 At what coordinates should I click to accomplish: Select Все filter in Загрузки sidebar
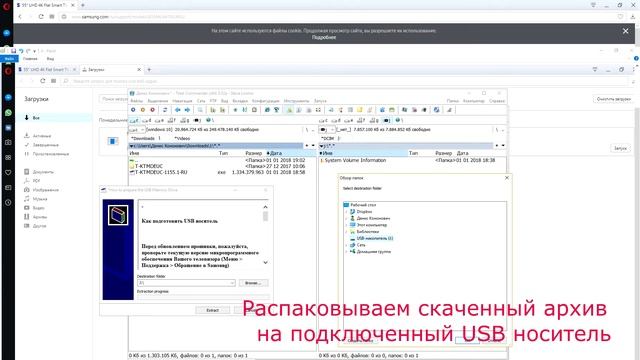click(x=55, y=118)
